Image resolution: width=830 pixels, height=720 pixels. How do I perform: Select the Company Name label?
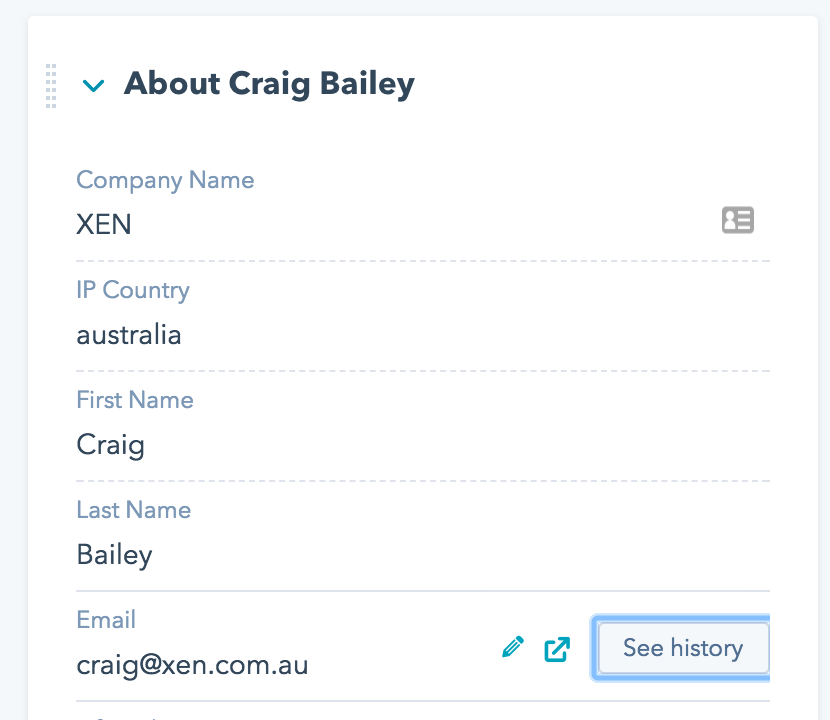(x=165, y=180)
